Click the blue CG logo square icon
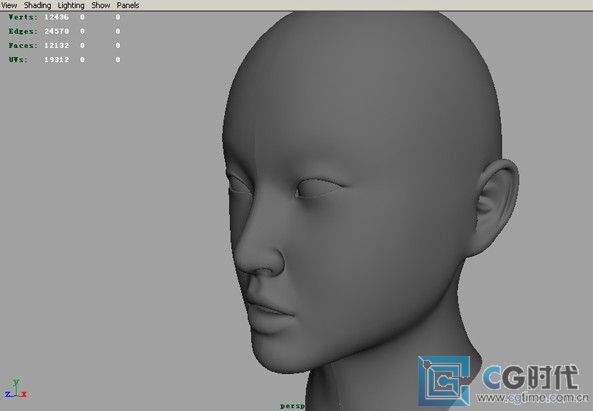593x411 pixels. (444, 381)
